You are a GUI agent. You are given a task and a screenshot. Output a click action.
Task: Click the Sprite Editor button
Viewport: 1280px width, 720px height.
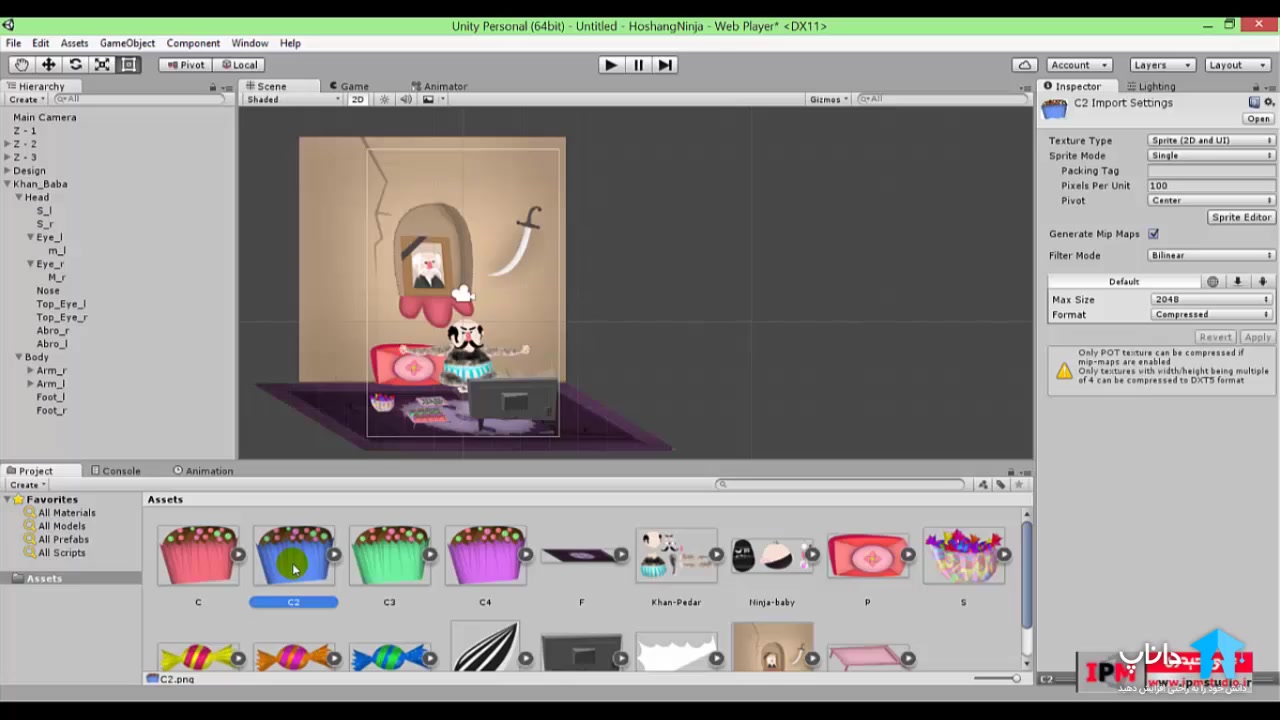[1241, 218]
